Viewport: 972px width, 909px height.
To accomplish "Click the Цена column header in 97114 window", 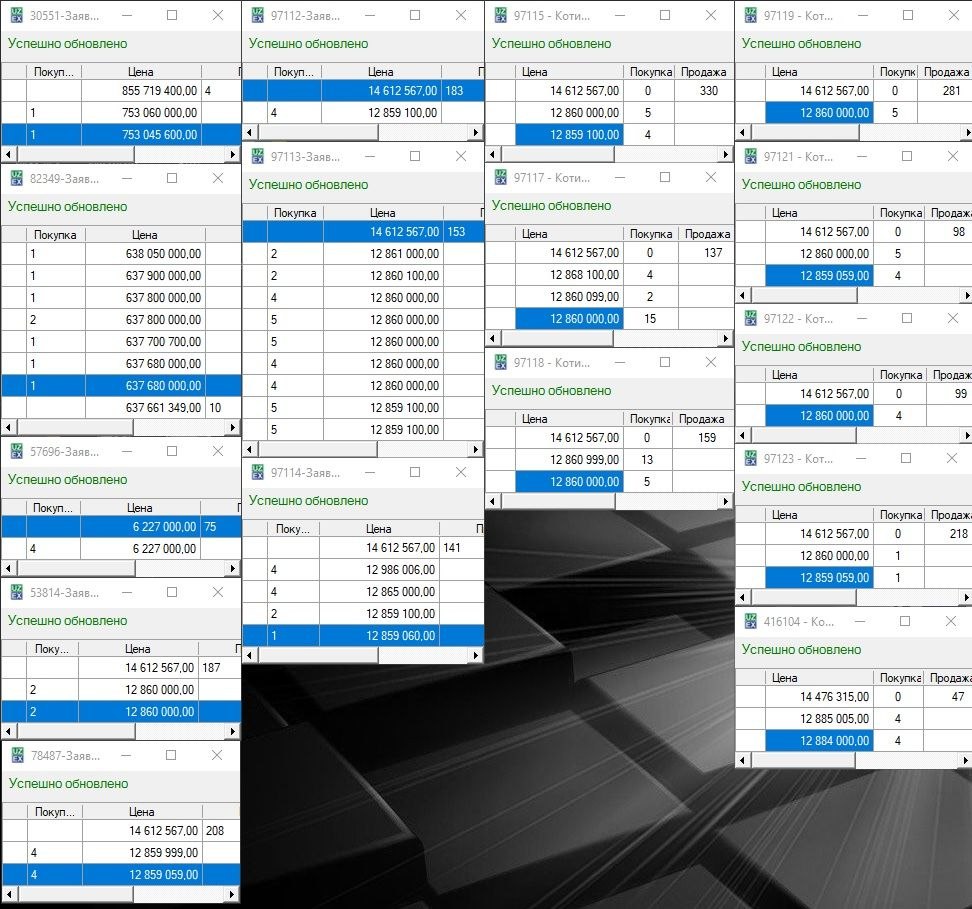I will [x=378, y=529].
